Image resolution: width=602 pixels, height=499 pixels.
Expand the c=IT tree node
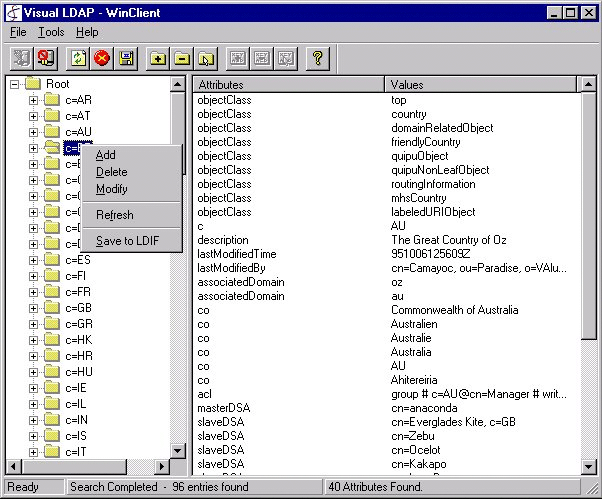coord(34,452)
